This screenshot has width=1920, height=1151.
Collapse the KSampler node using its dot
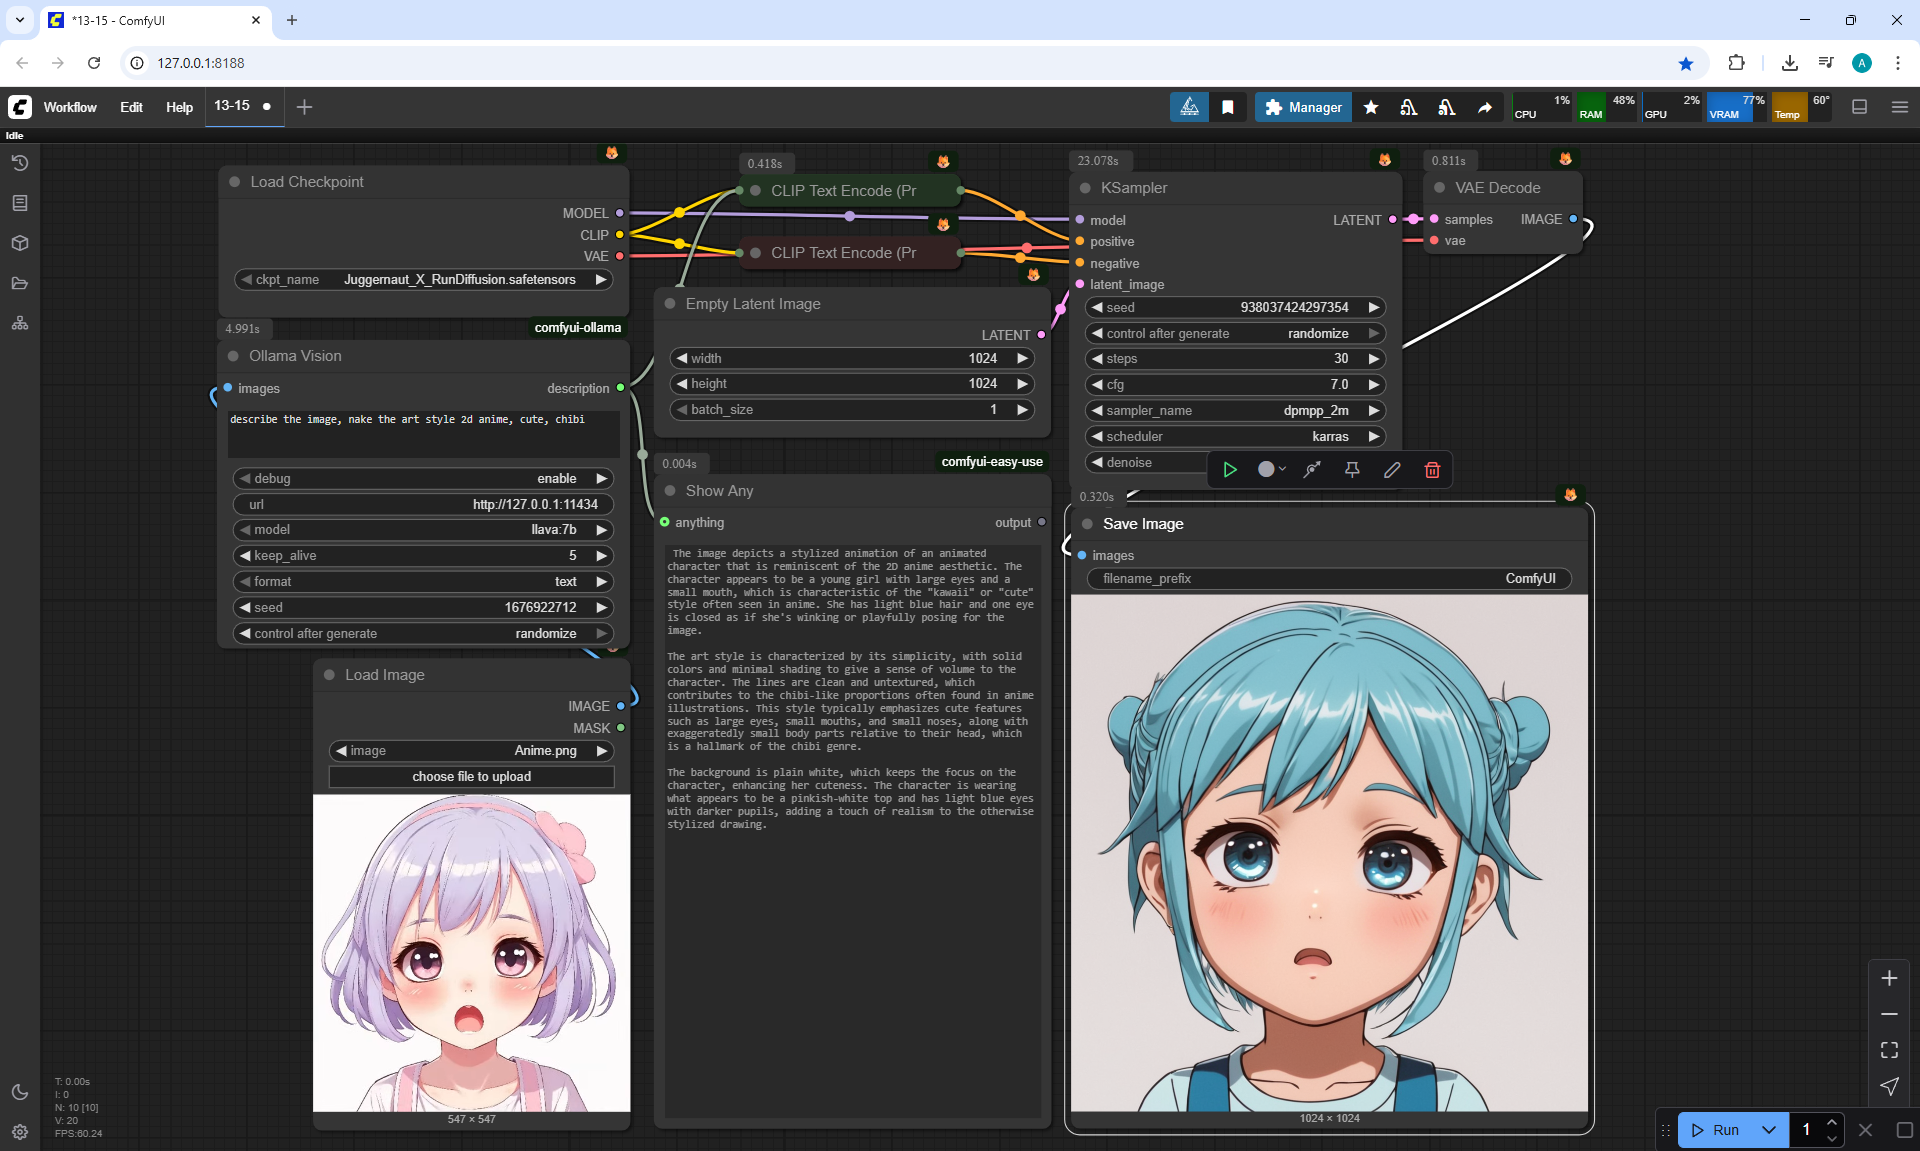[1085, 188]
